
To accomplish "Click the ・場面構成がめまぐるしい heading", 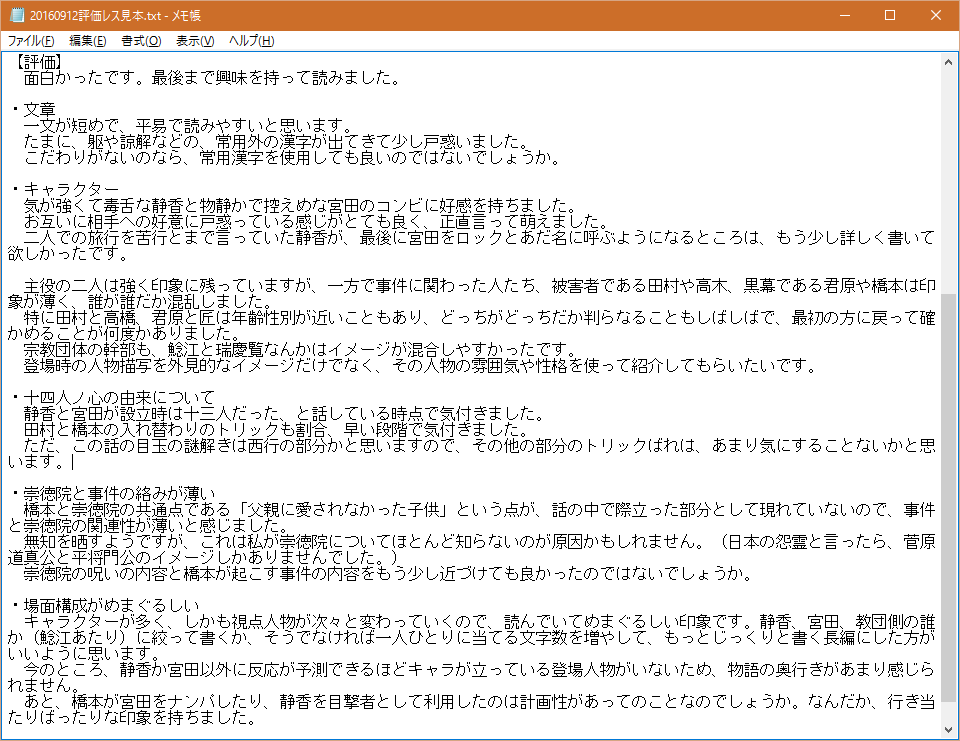I will click(x=104, y=606).
